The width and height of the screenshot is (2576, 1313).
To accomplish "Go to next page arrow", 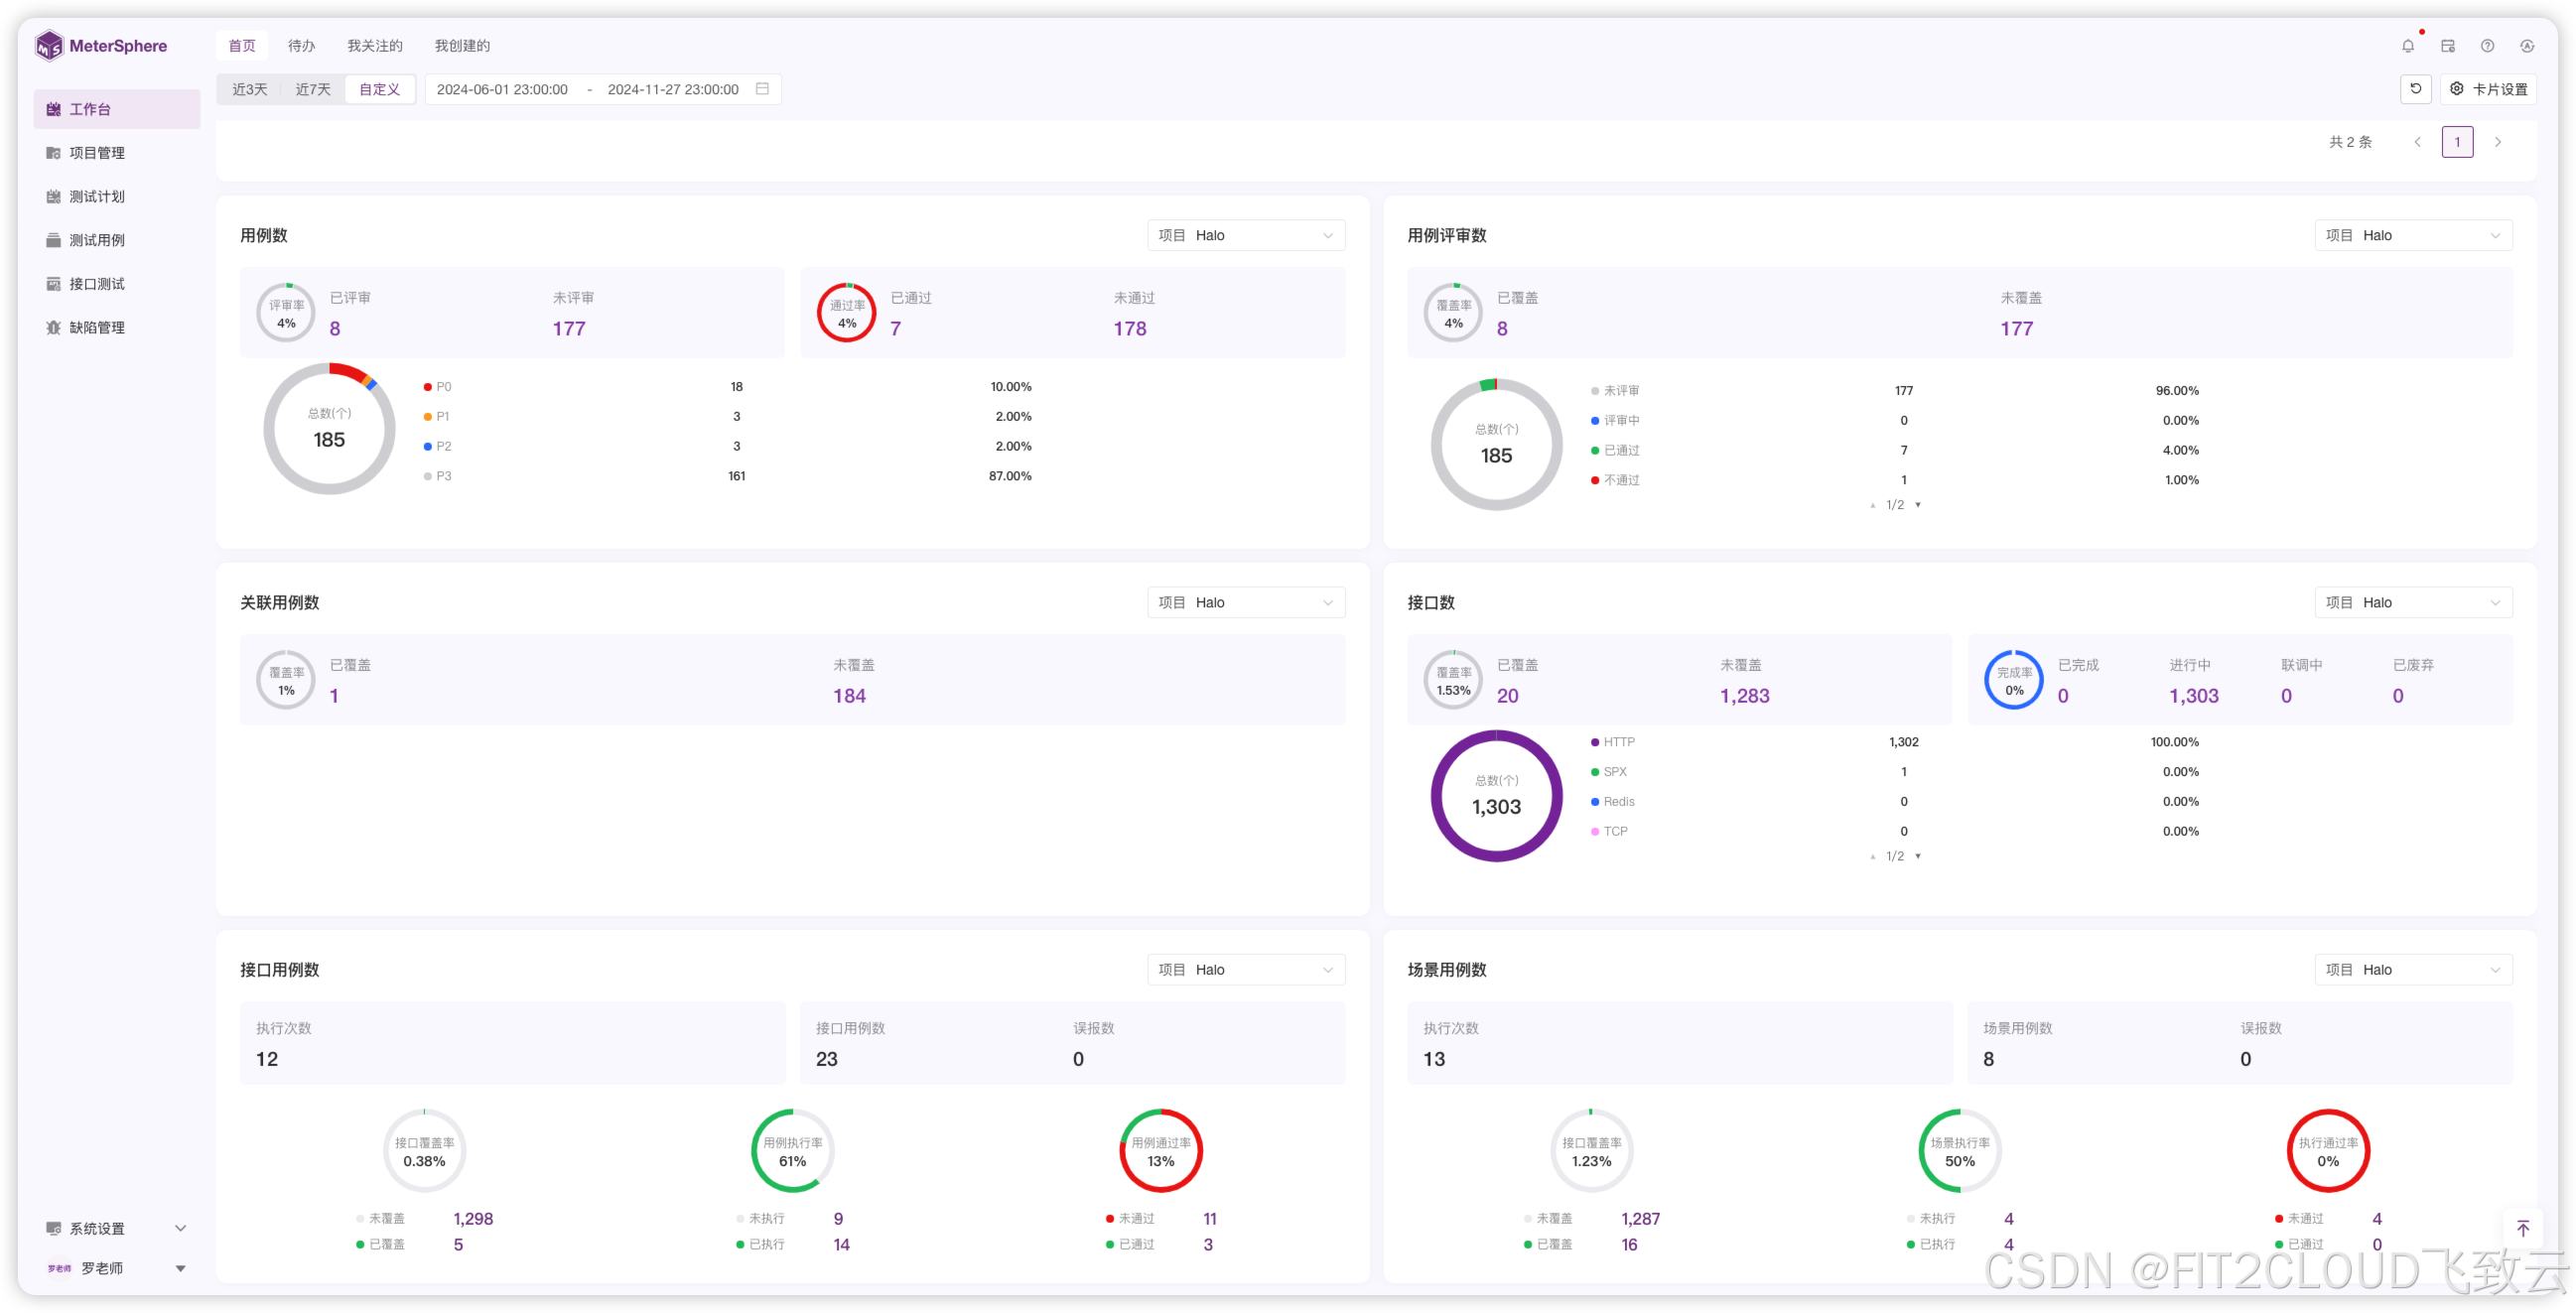I will click(x=2498, y=142).
